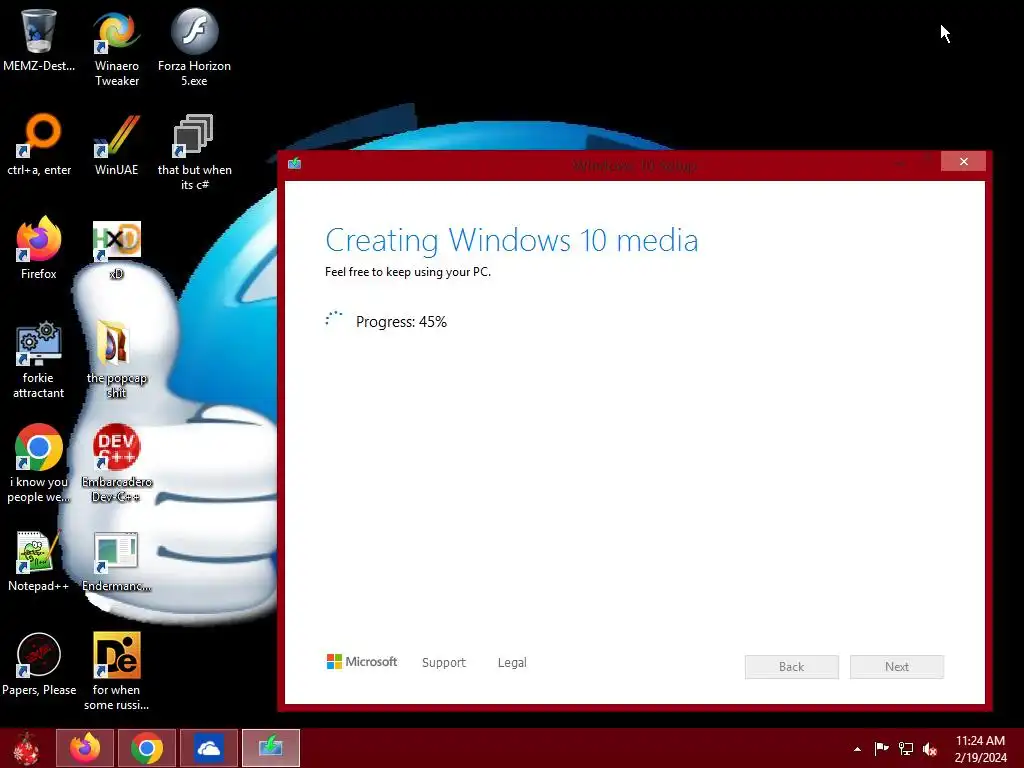The image size is (1024, 768).
Task: Activate Windows 10 Setup taskbar button
Action: [x=271, y=748]
